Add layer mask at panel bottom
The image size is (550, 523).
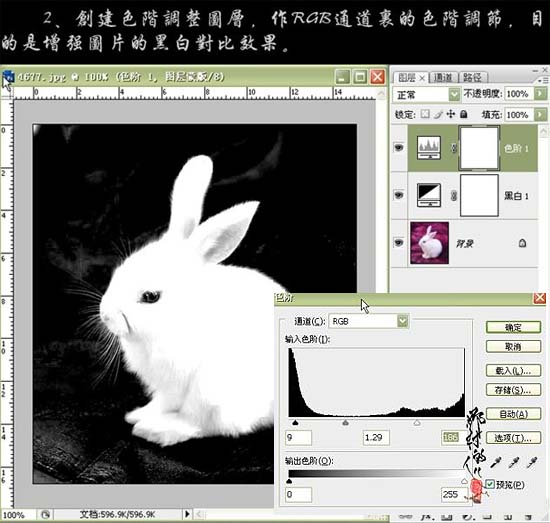click(446, 517)
